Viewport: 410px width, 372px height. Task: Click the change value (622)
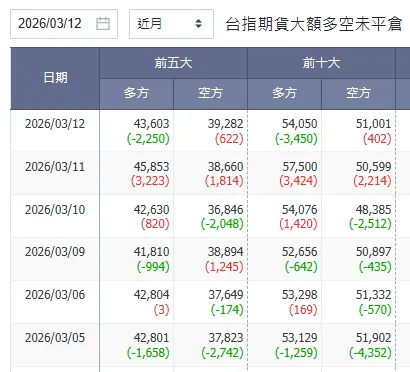pos(229,139)
